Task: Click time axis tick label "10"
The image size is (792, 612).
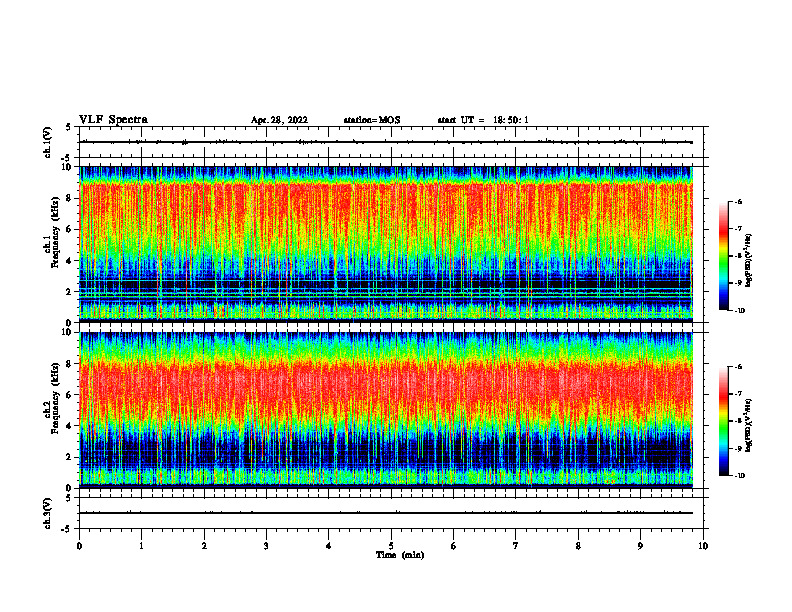Action: [x=703, y=546]
